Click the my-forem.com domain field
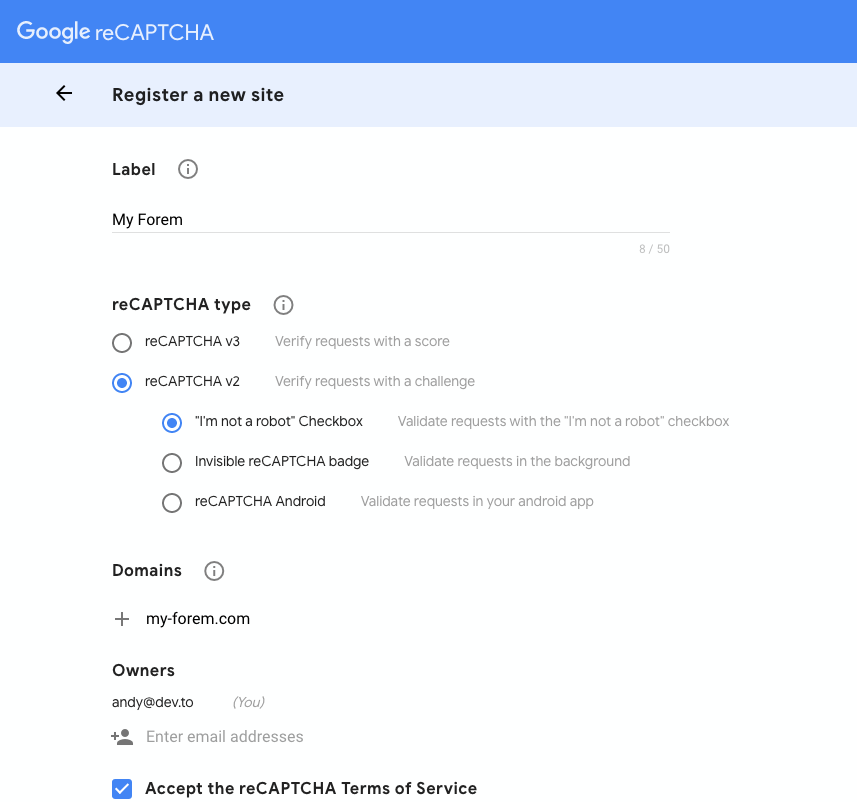 pyautogui.click(x=198, y=619)
